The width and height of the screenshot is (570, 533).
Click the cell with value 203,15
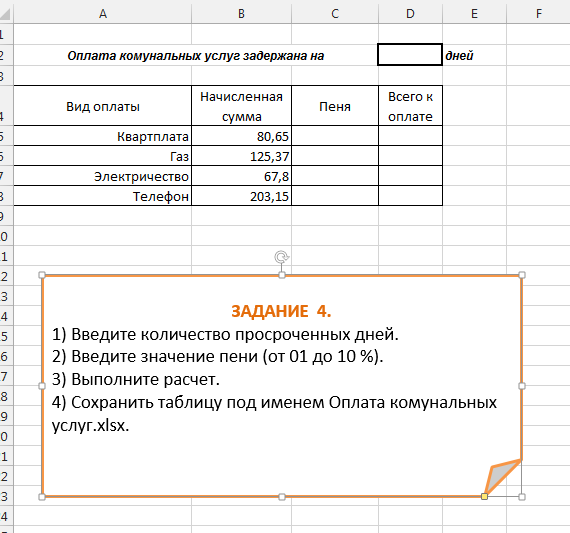point(241,196)
